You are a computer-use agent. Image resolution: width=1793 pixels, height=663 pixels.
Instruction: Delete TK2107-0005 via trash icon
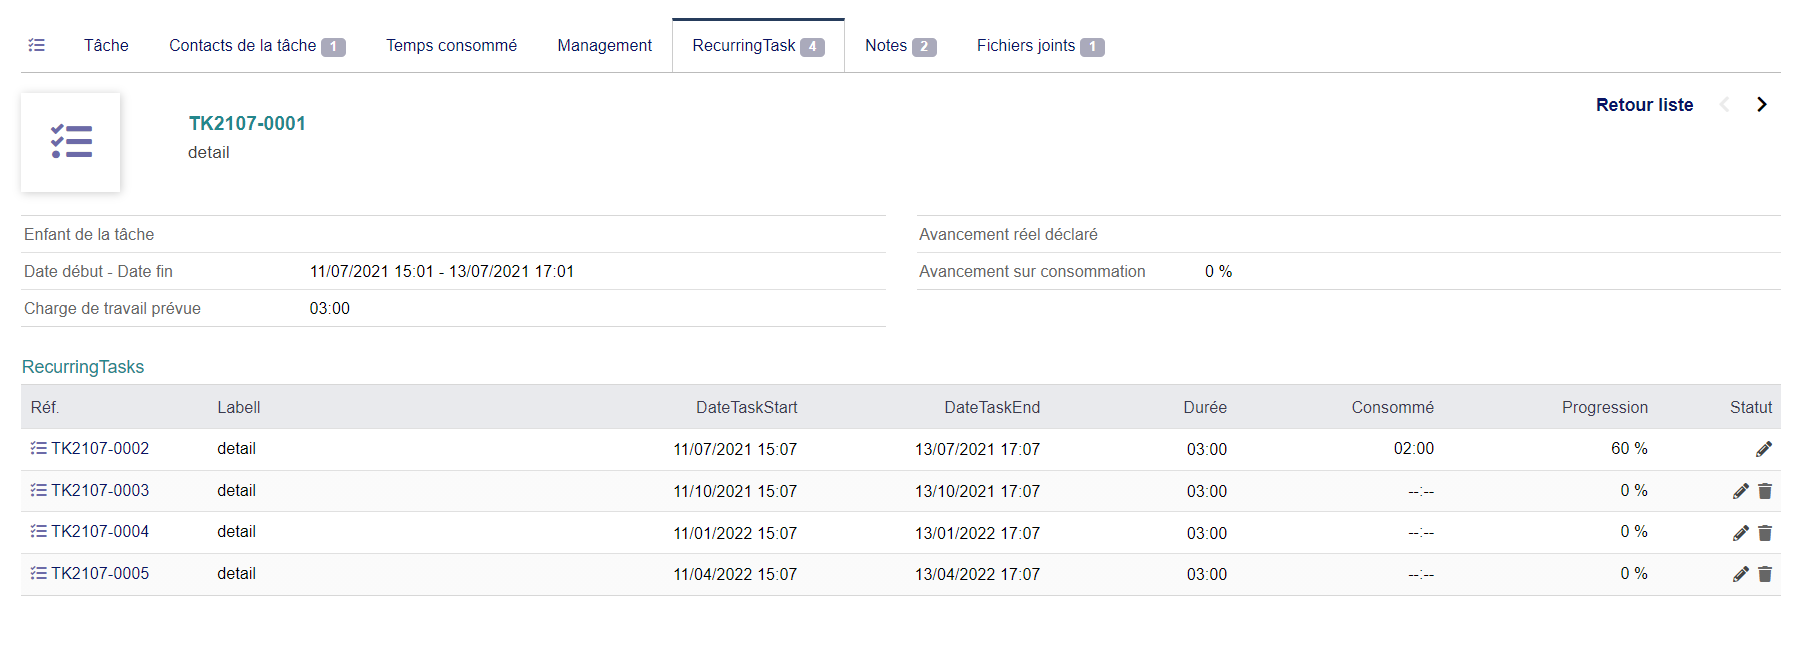coord(1765,574)
